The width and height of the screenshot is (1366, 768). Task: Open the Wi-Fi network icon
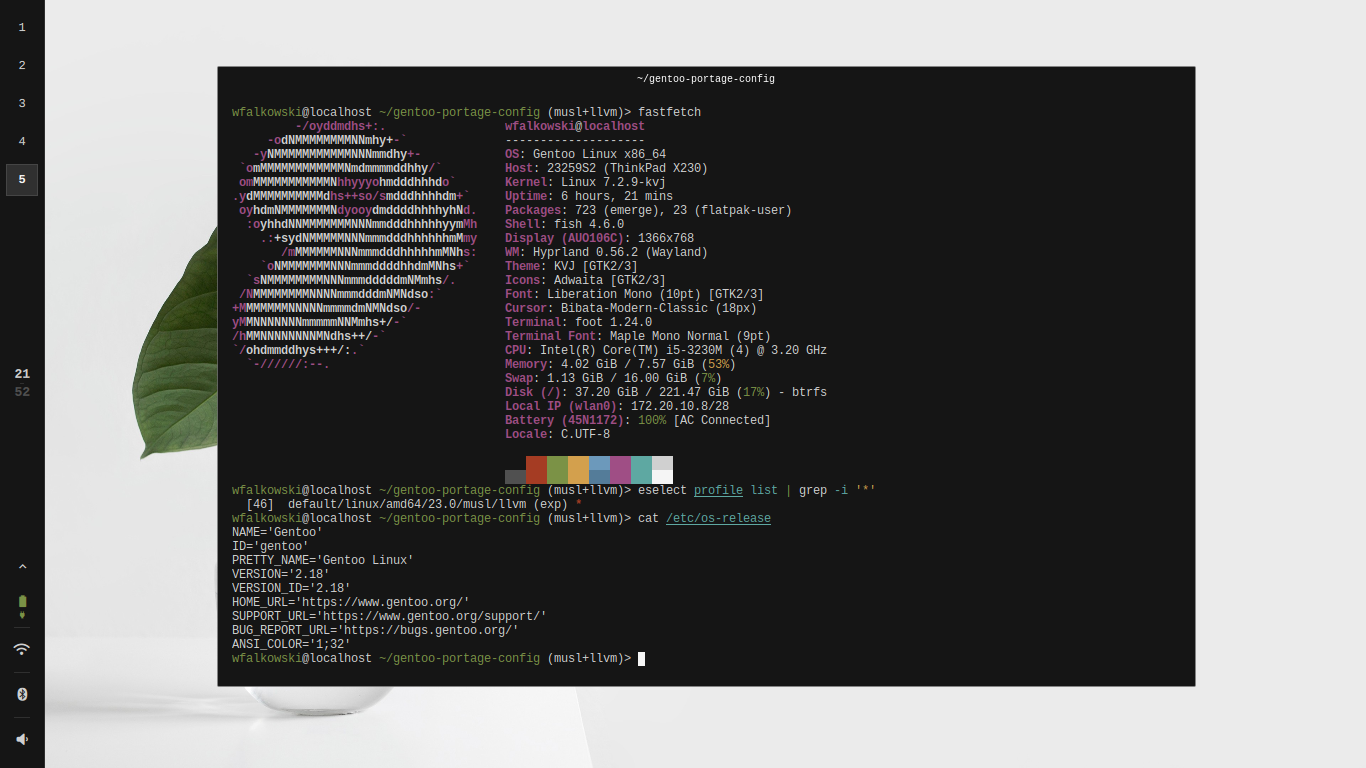click(x=22, y=649)
